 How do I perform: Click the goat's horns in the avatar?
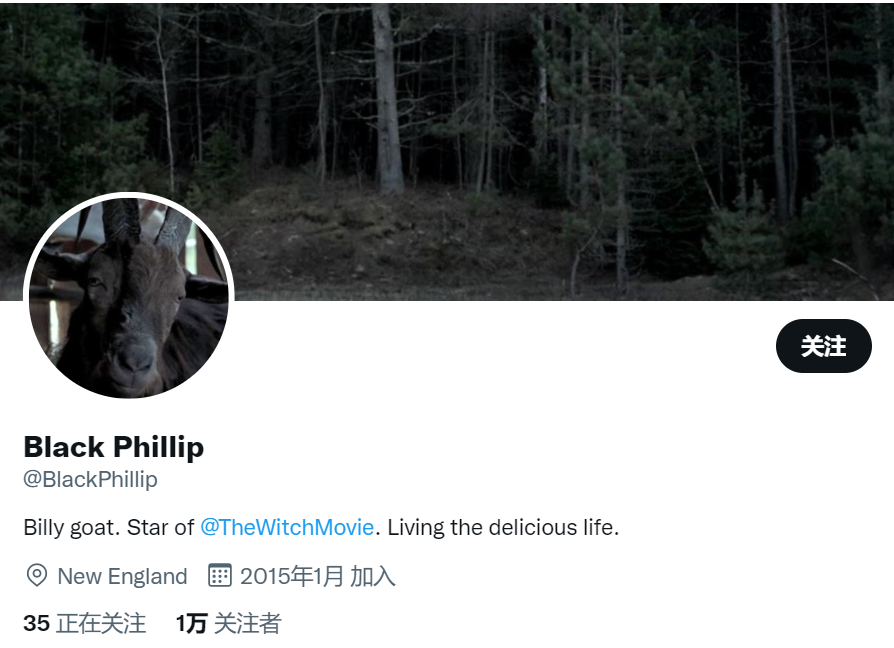coord(145,223)
